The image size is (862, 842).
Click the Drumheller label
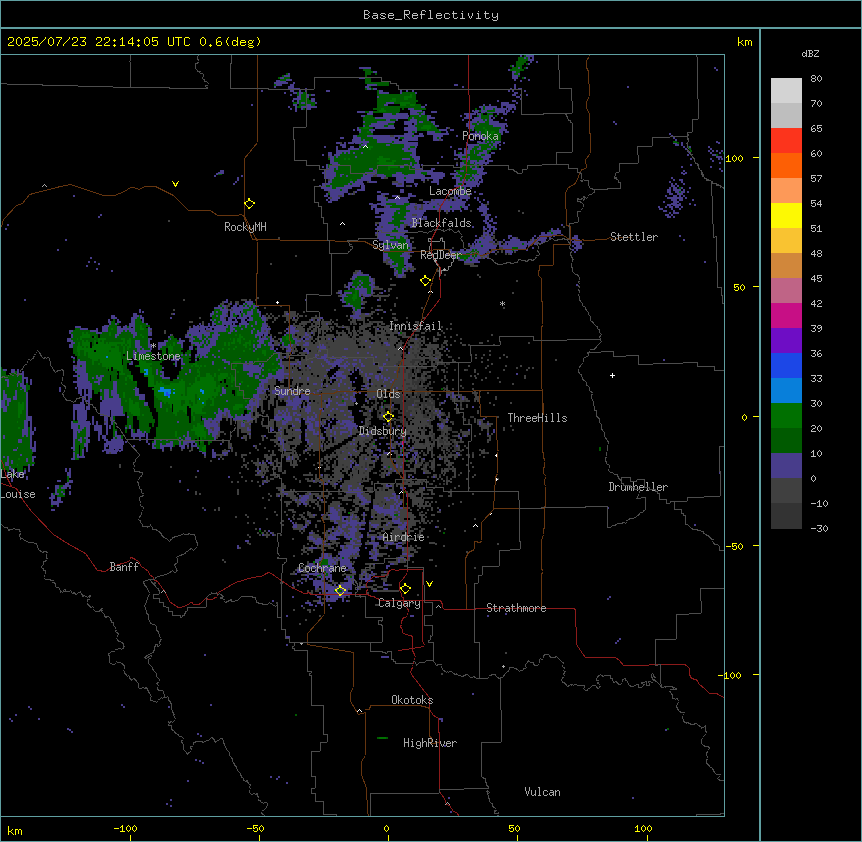click(x=638, y=487)
